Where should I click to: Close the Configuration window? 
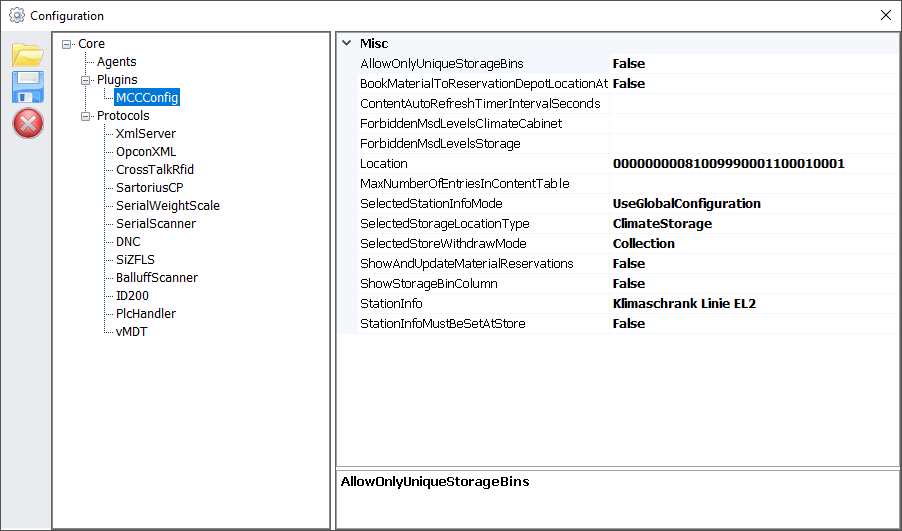tap(885, 16)
